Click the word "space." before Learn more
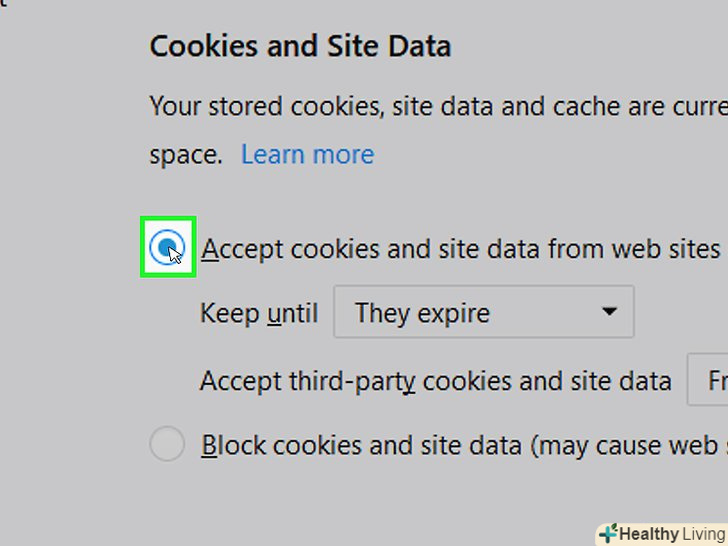Viewport: 728px width, 546px height. [x=186, y=155]
